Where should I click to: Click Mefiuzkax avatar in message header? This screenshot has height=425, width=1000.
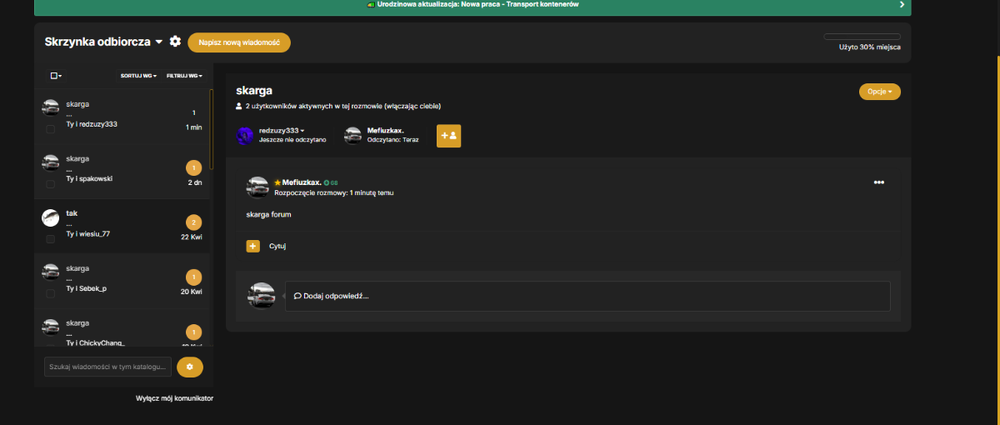(258, 188)
